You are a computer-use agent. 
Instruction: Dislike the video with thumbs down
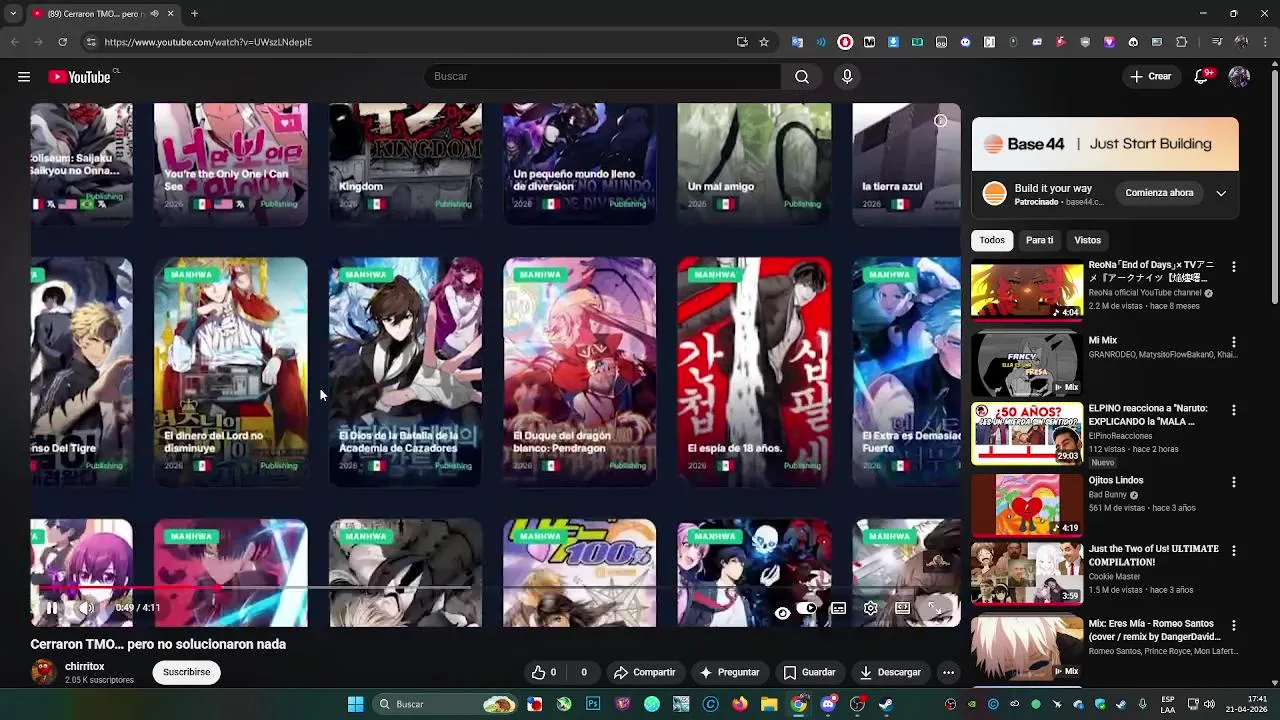pos(582,672)
